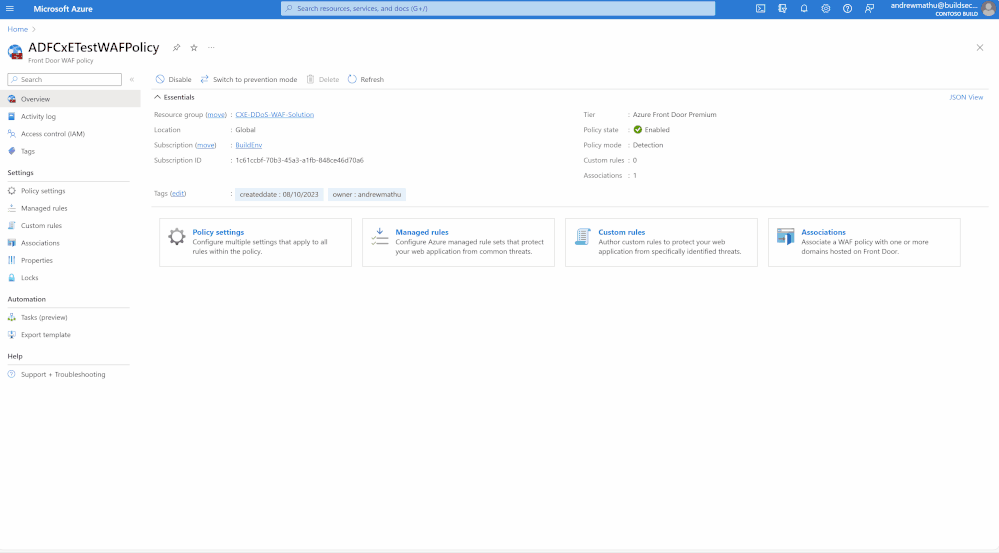
Task: Select Overview in the sidebar
Action: pyautogui.click(x=70, y=99)
